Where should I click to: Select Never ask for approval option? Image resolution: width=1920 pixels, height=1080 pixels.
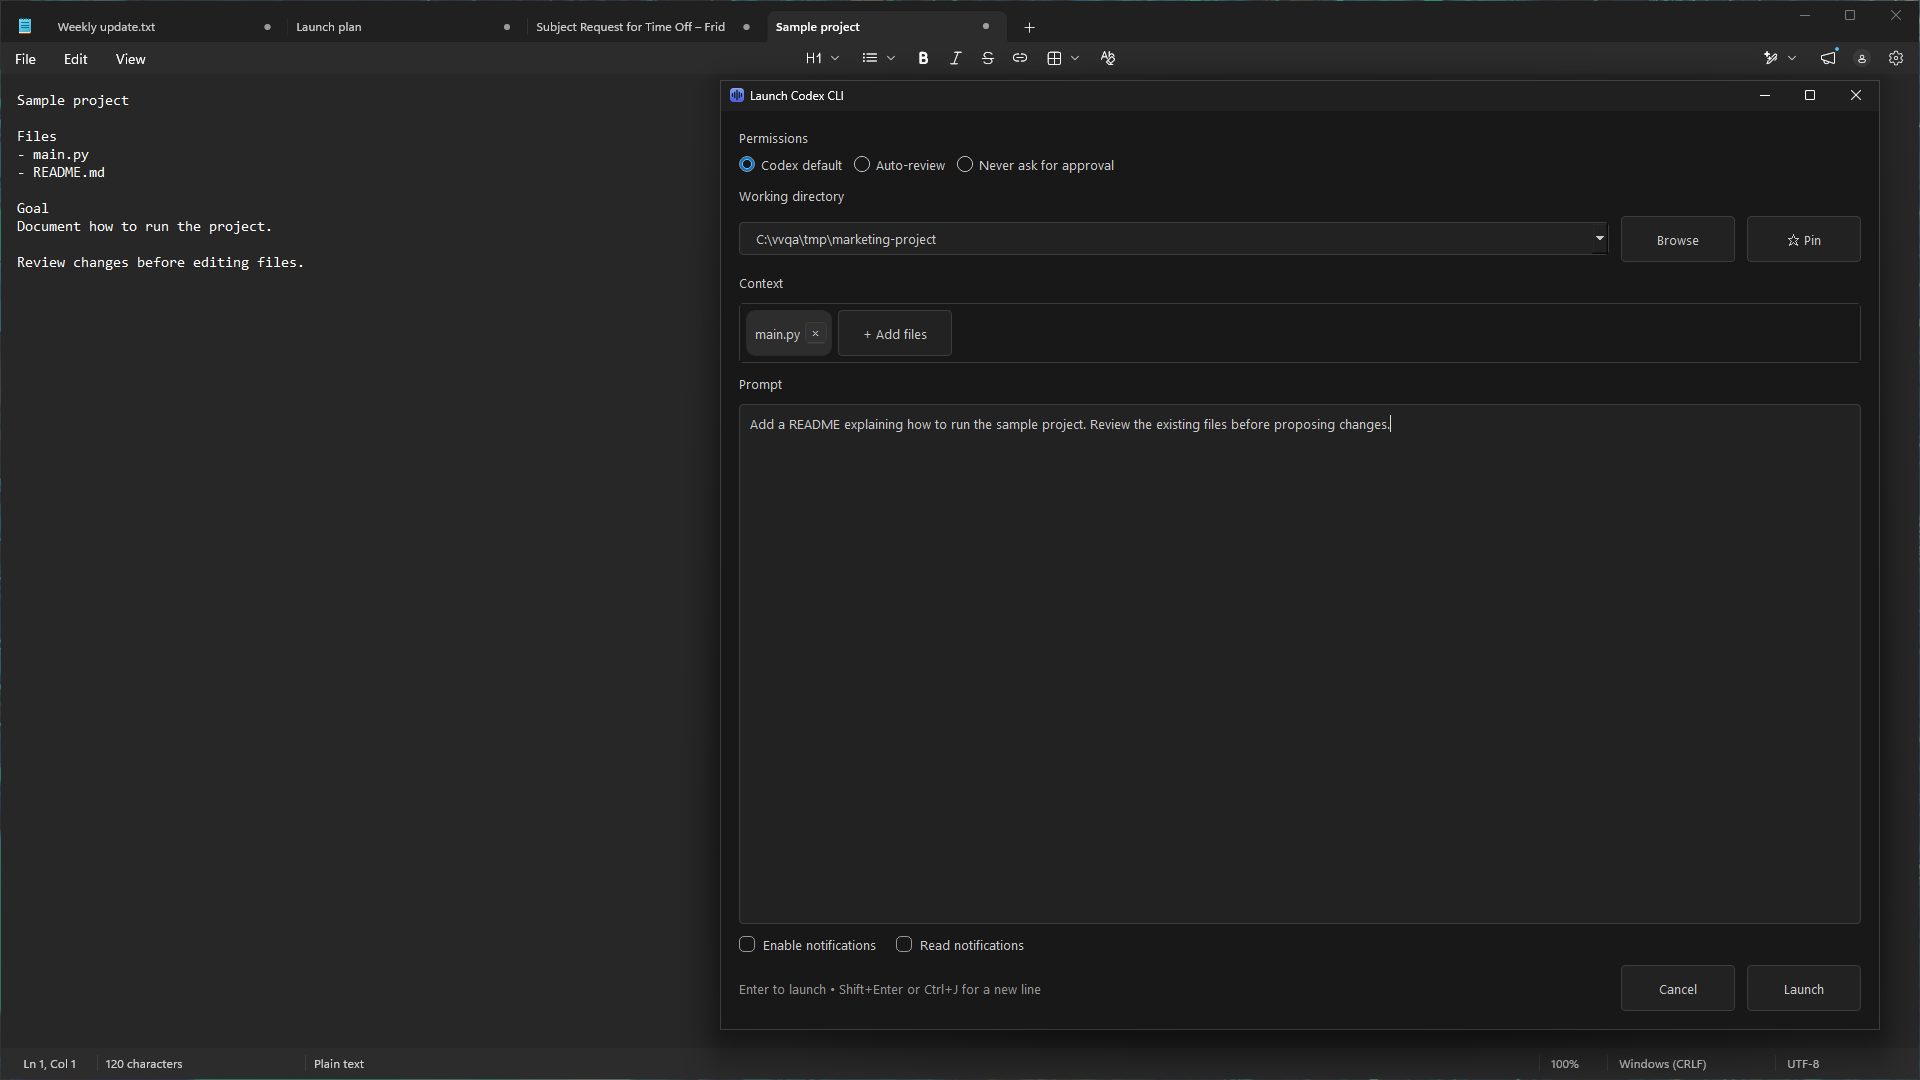[x=1035, y=165]
